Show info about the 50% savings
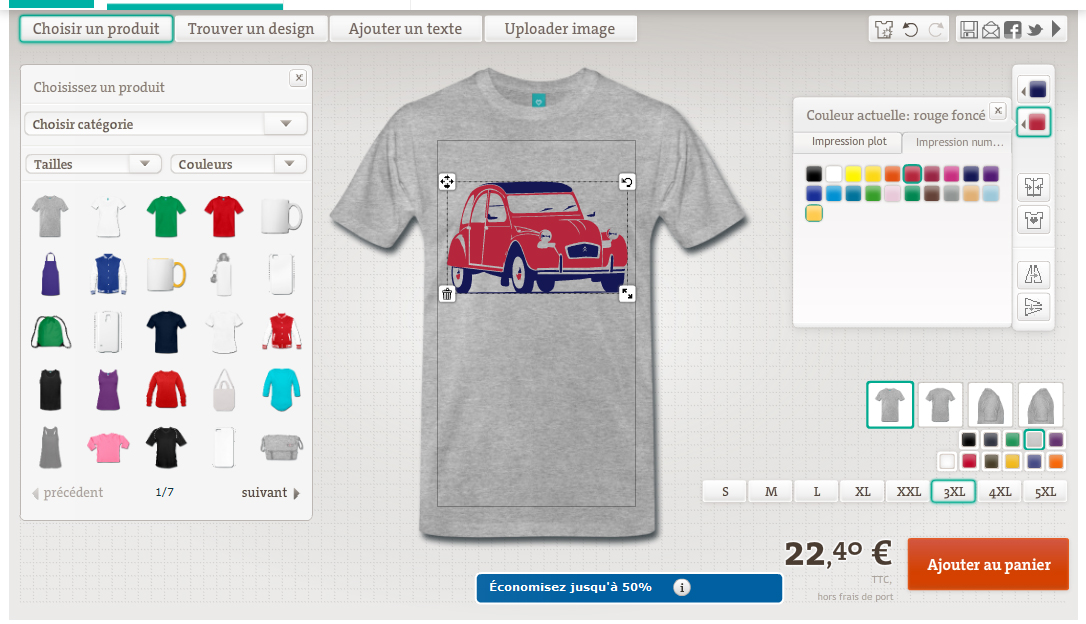The height and width of the screenshot is (624, 1086). (x=682, y=587)
